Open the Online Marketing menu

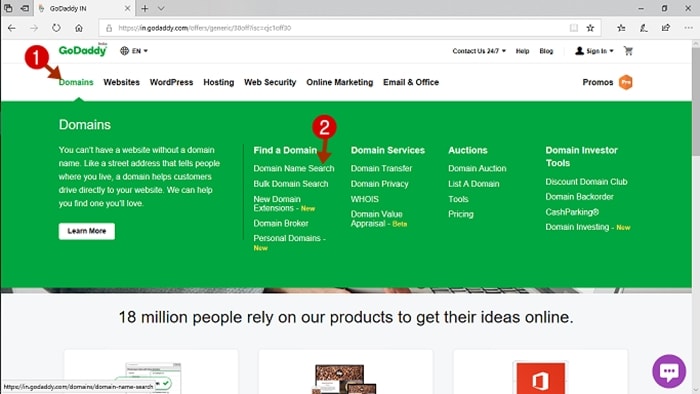[x=340, y=82]
